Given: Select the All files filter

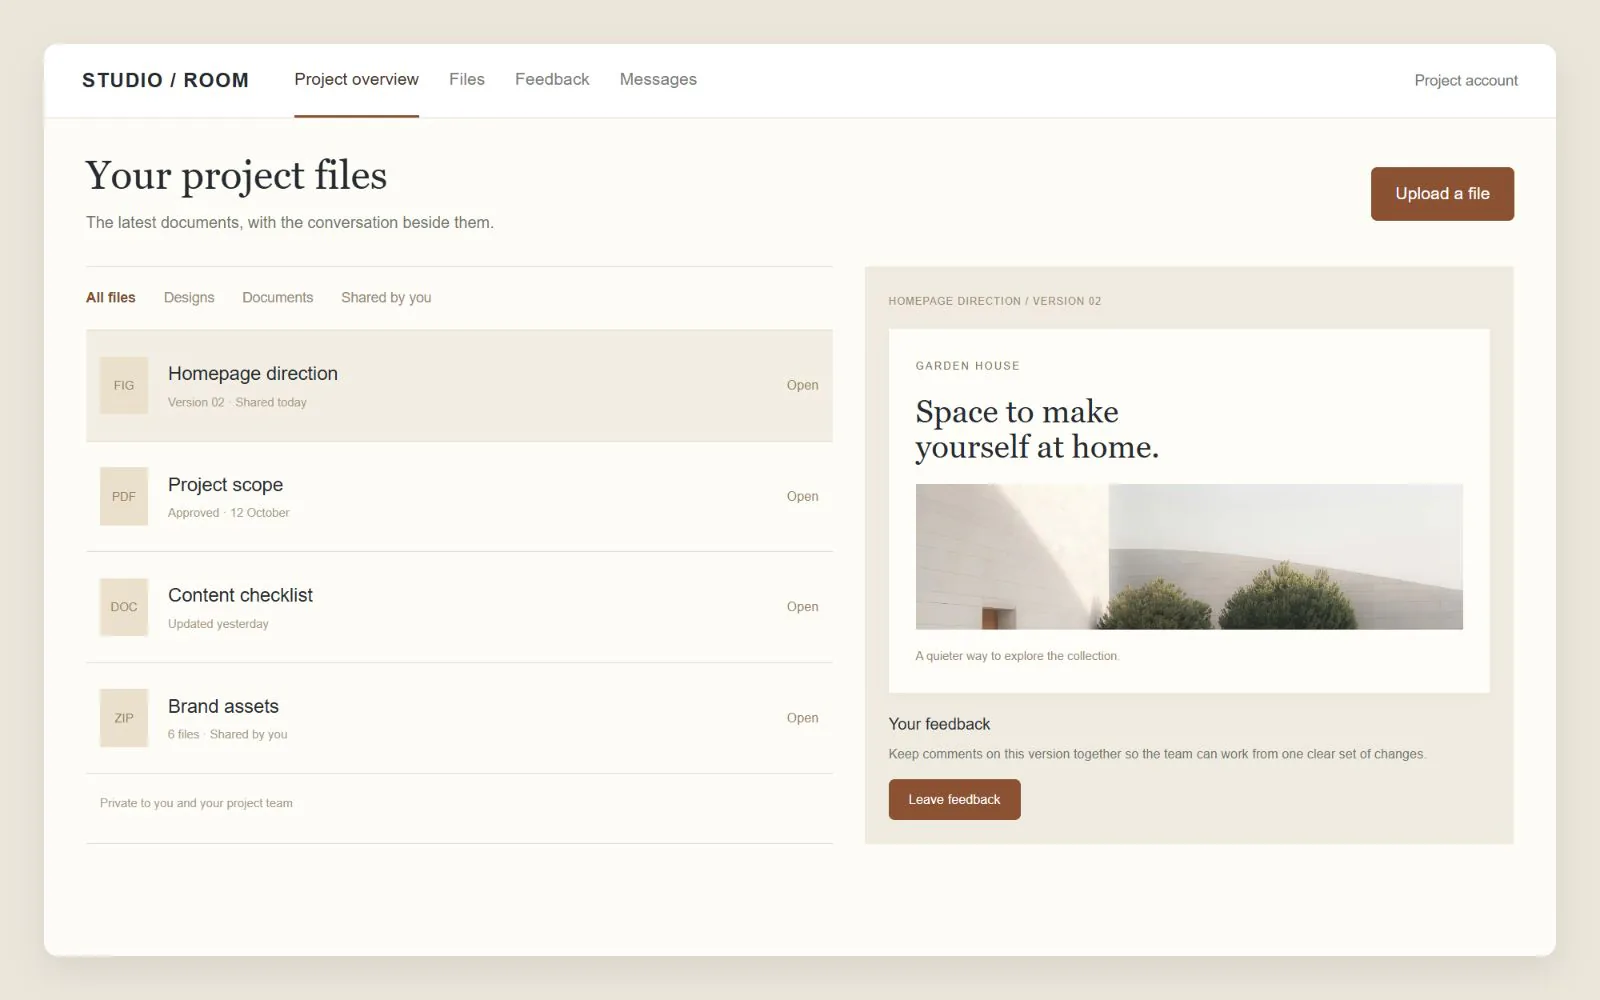Looking at the screenshot, I should [x=111, y=298].
